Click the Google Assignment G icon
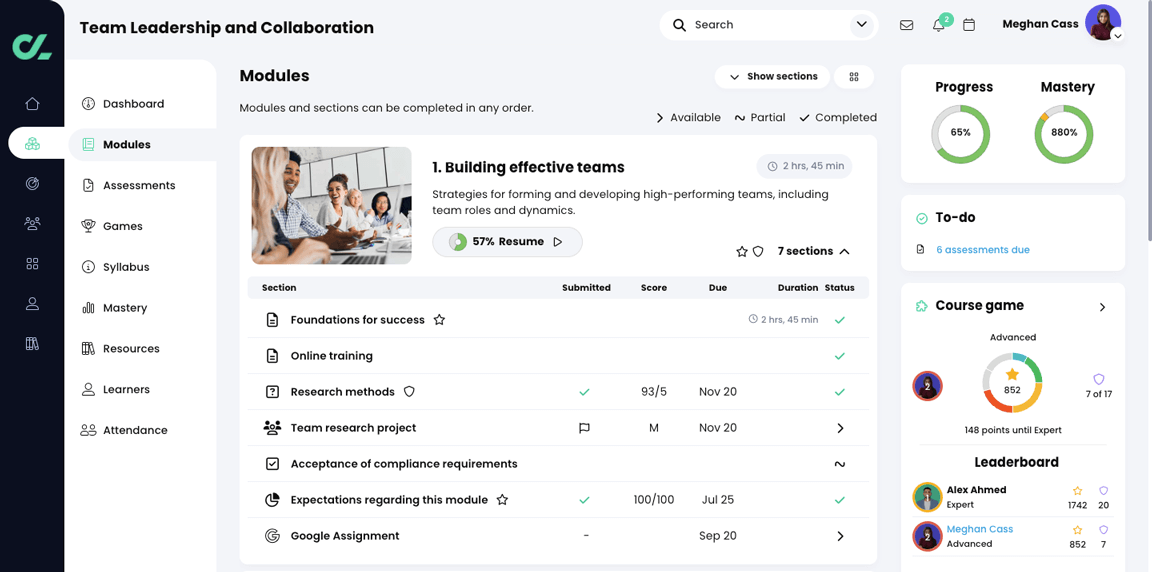Viewport: 1152px width, 572px height. point(273,535)
